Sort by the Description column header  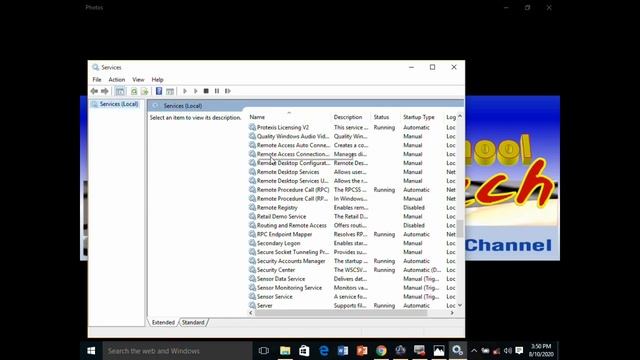tap(348, 117)
